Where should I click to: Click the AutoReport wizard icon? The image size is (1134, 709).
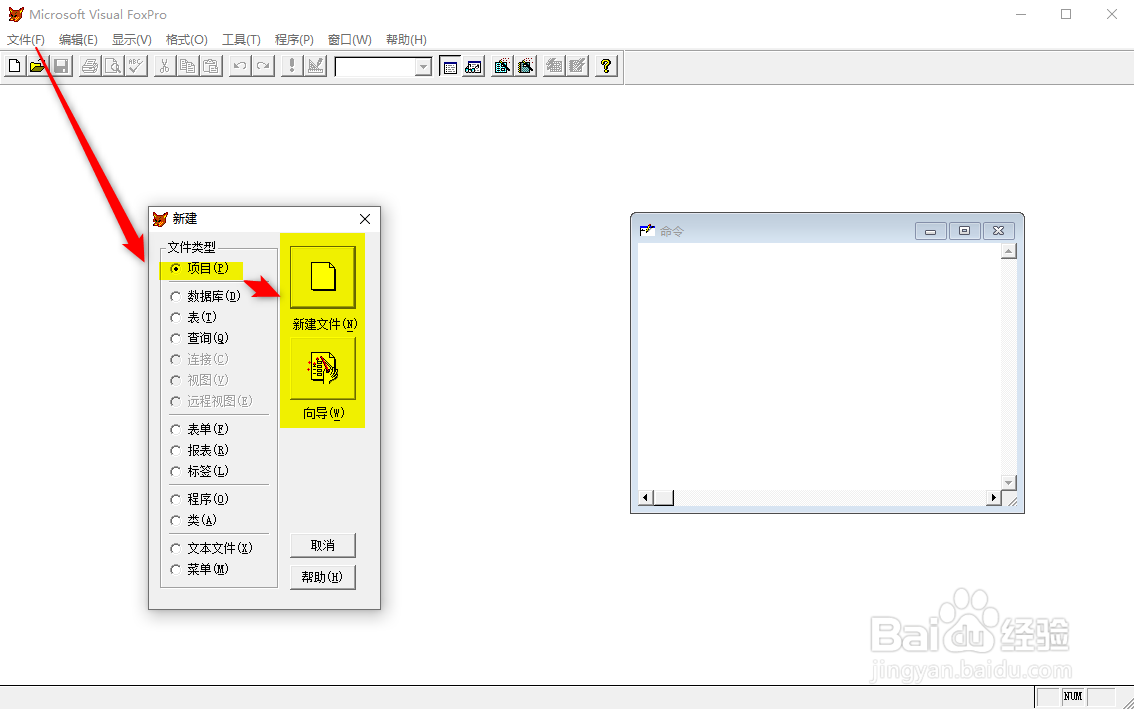pos(577,67)
